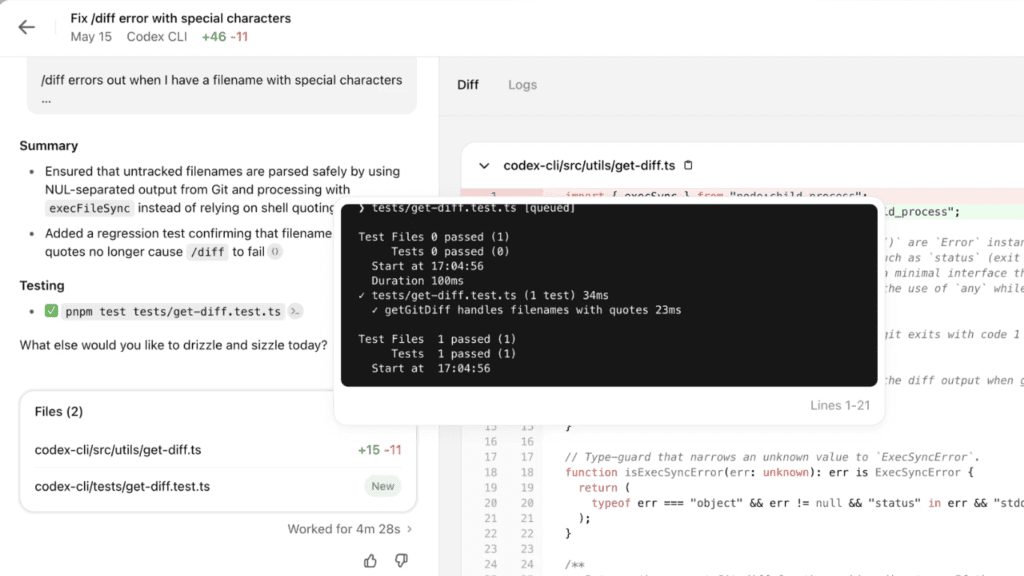Click the 'New' badge on get-diff.test.ts
The image size is (1024, 576).
383,487
